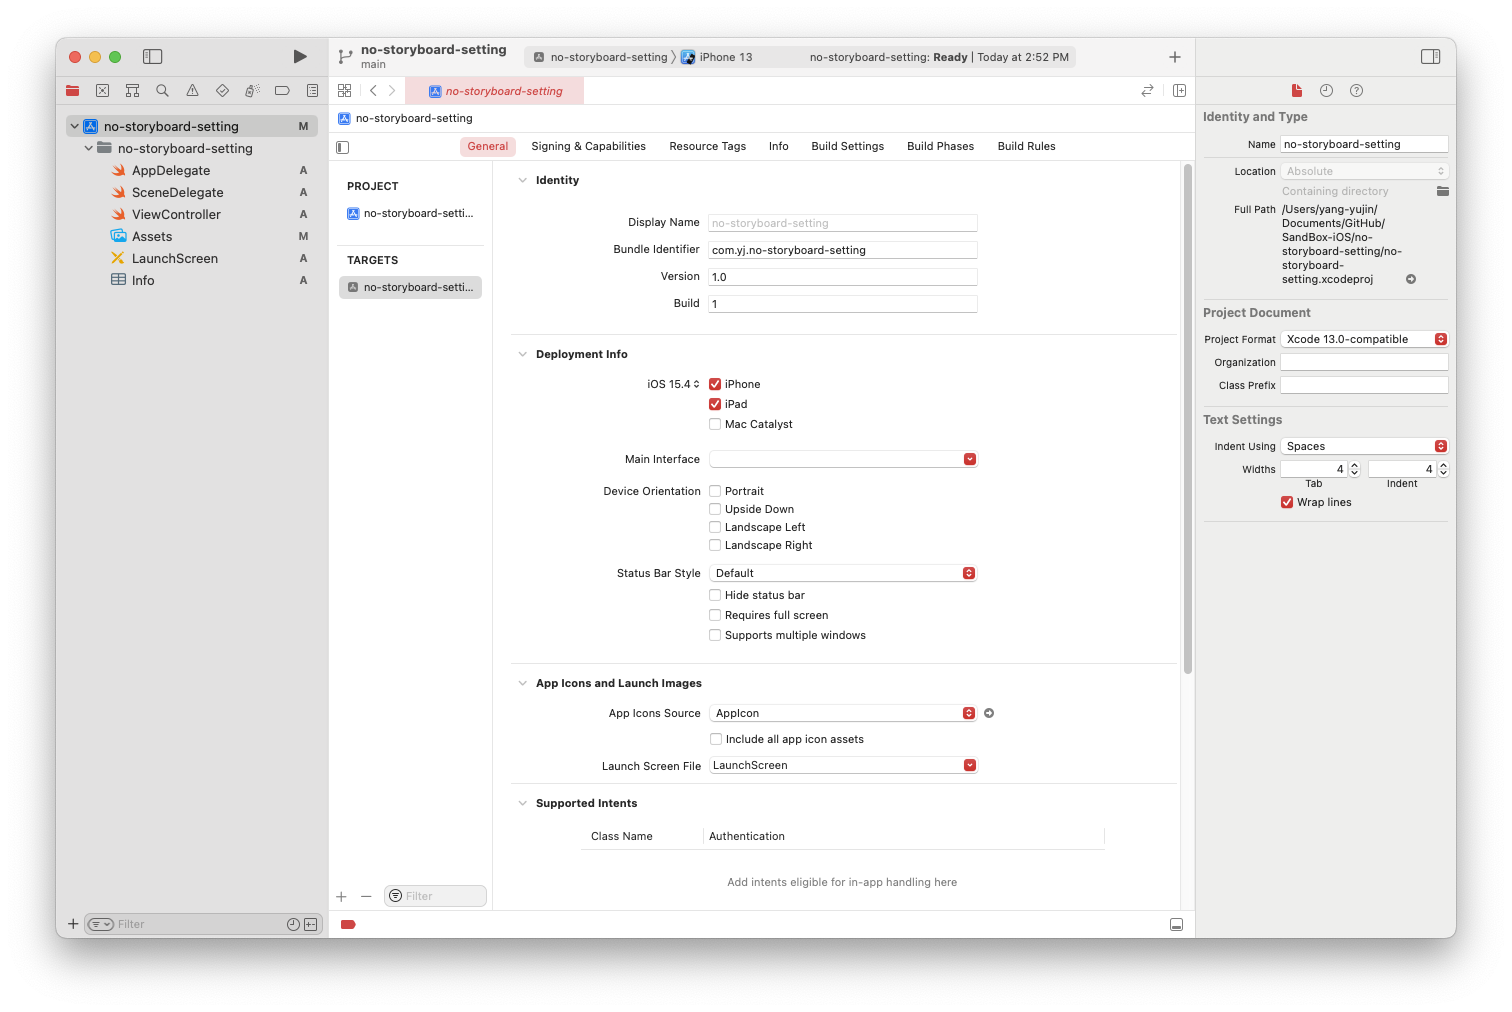Enable Landscape Left orientation

715,527
